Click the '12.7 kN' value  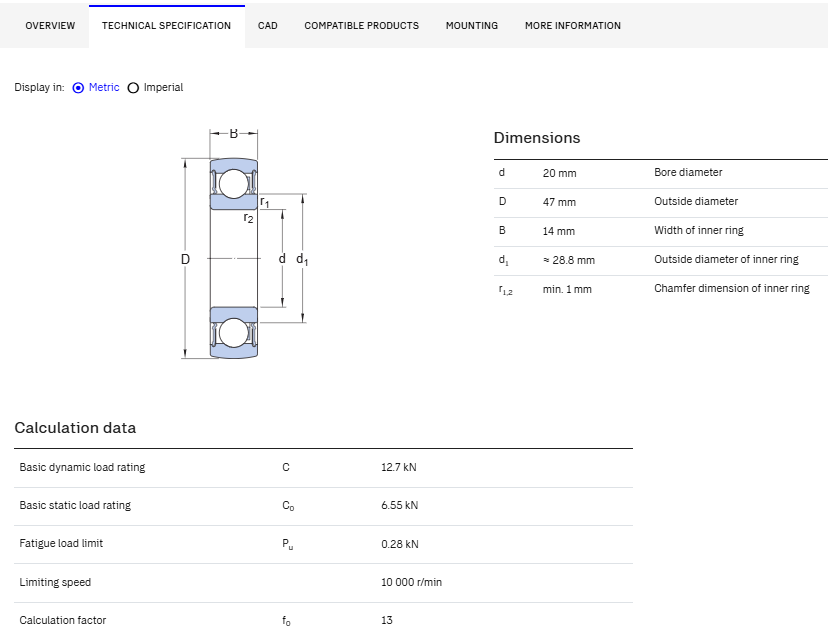click(x=399, y=468)
